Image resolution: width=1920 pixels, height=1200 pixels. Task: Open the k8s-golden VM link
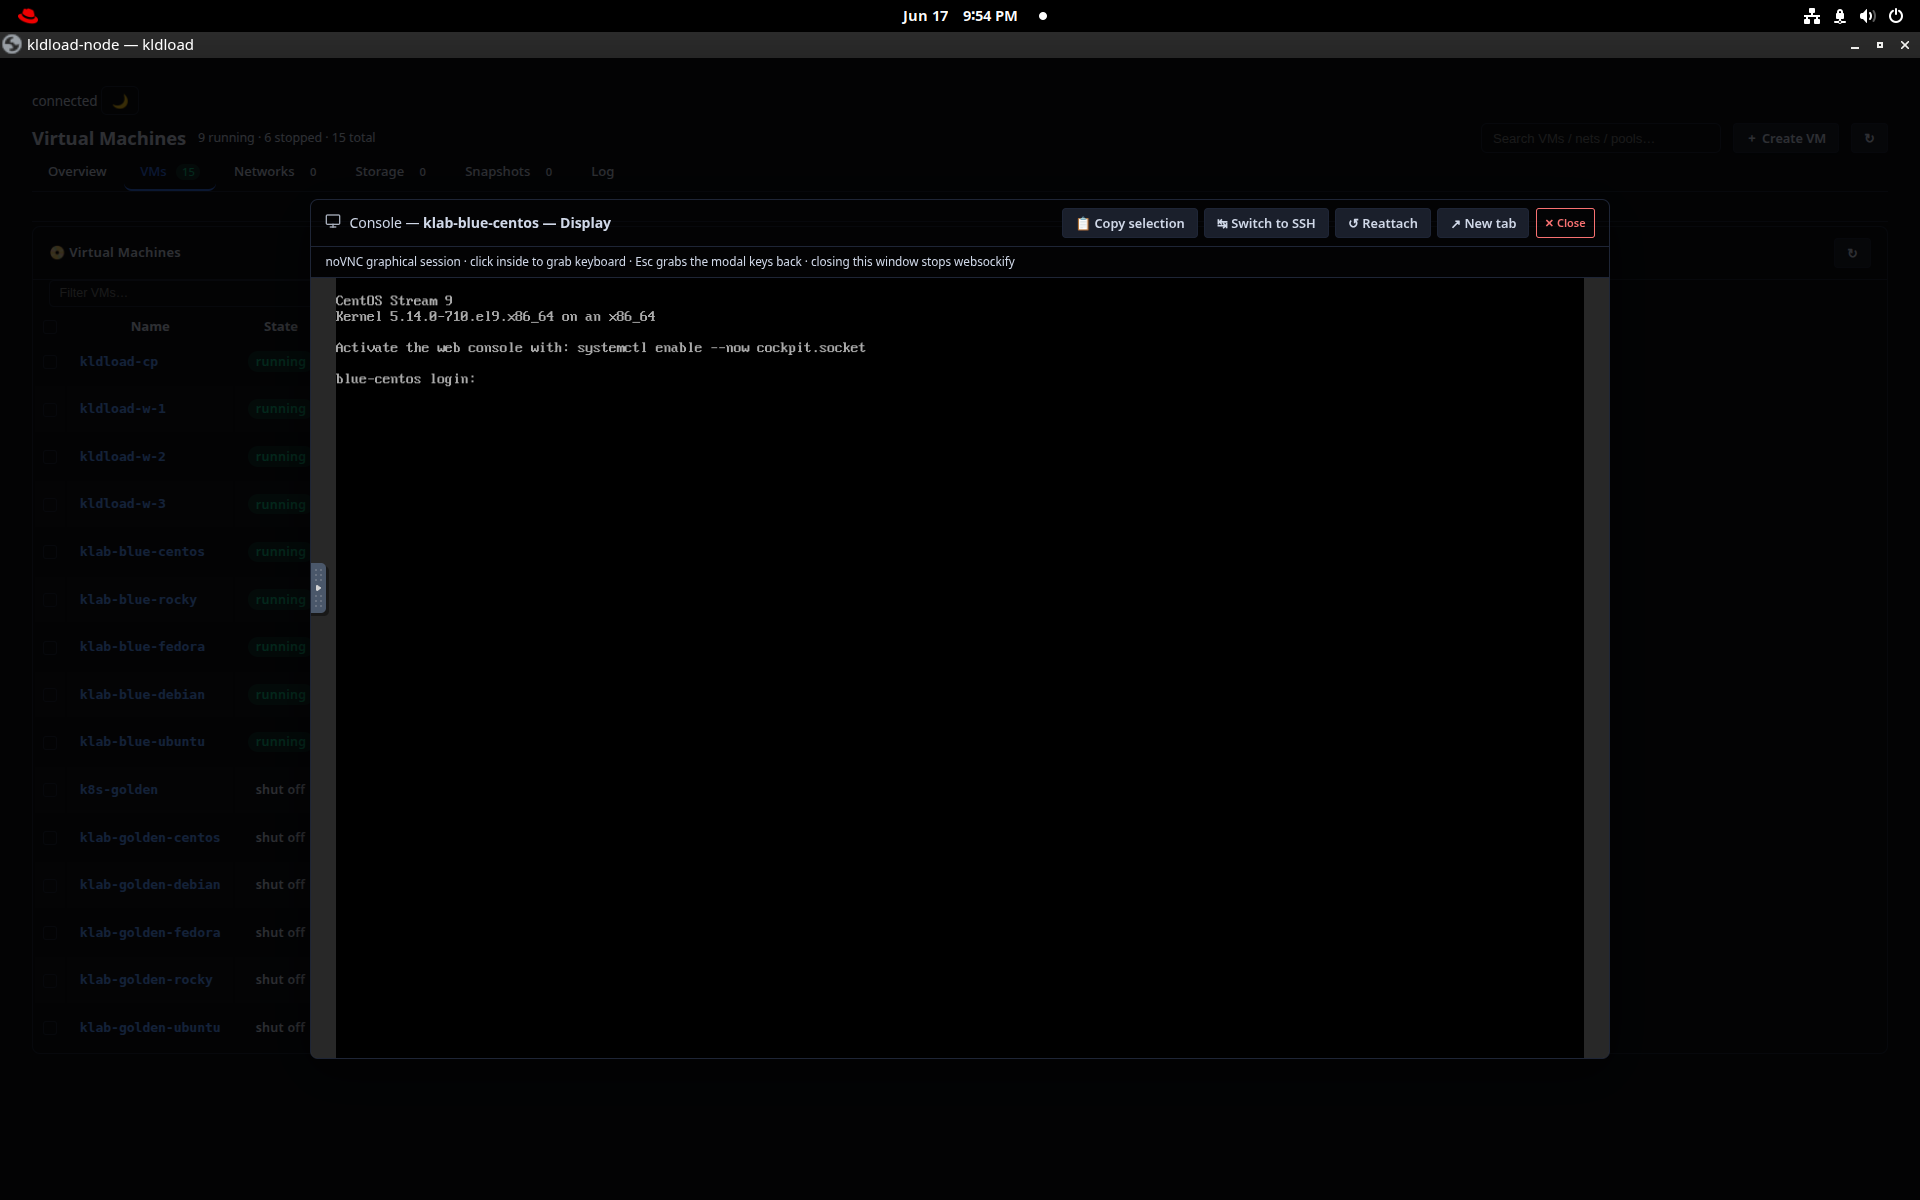pos(119,790)
